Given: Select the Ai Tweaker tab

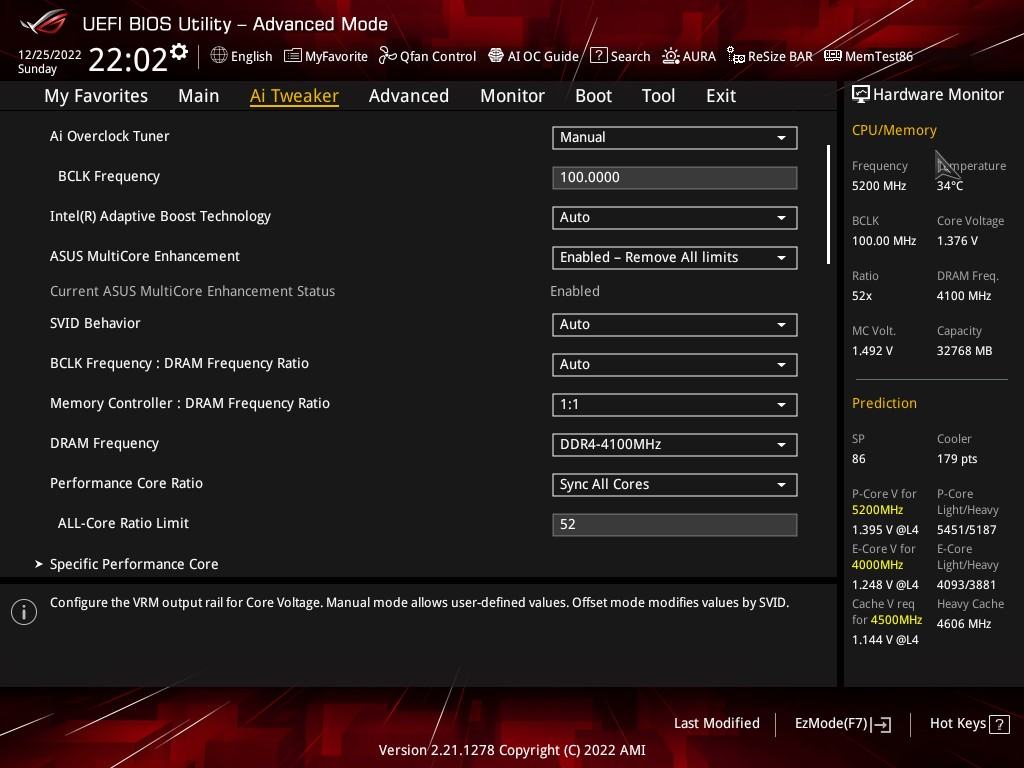Looking at the screenshot, I should (x=294, y=96).
